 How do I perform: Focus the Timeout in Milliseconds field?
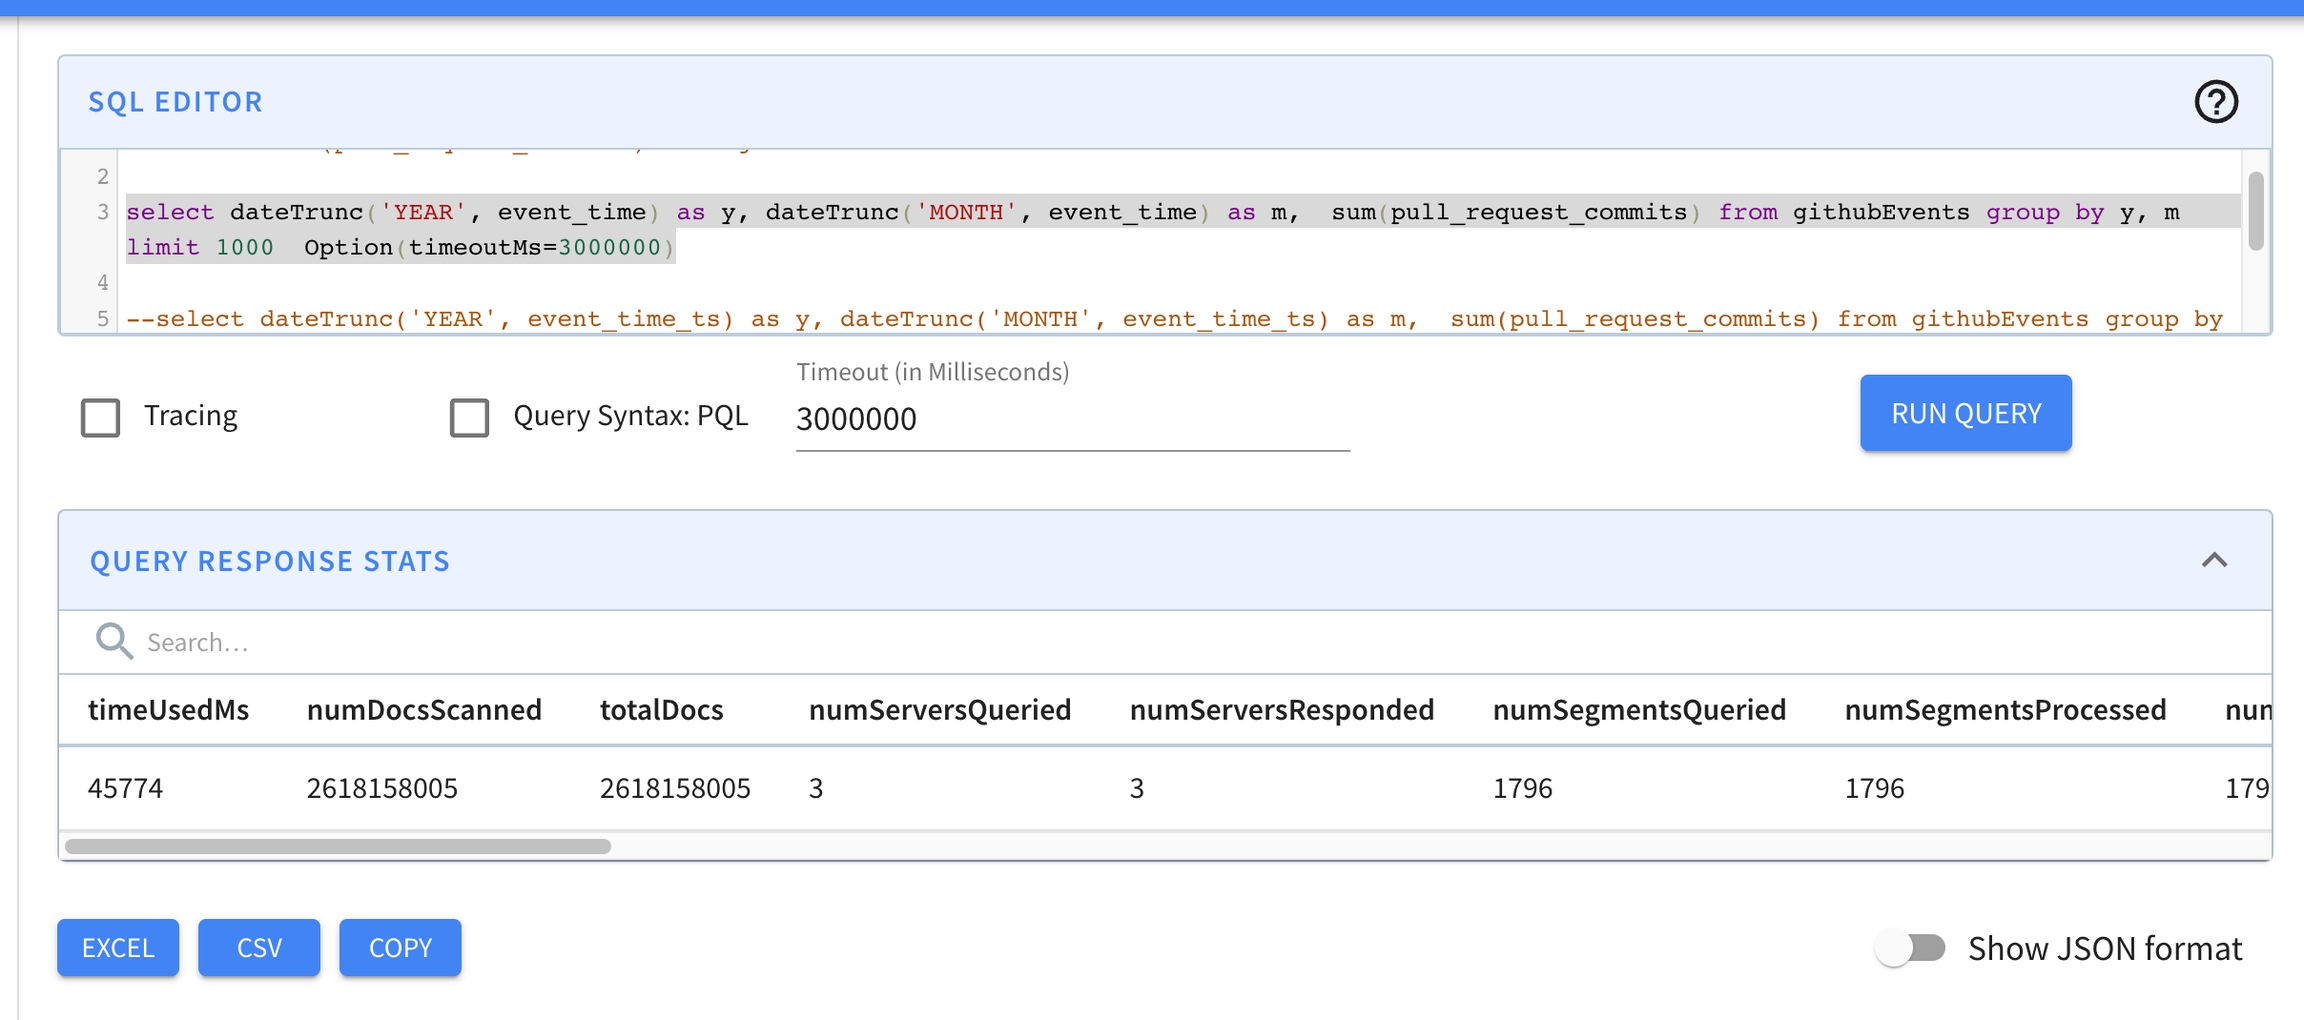tap(1071, 419)
